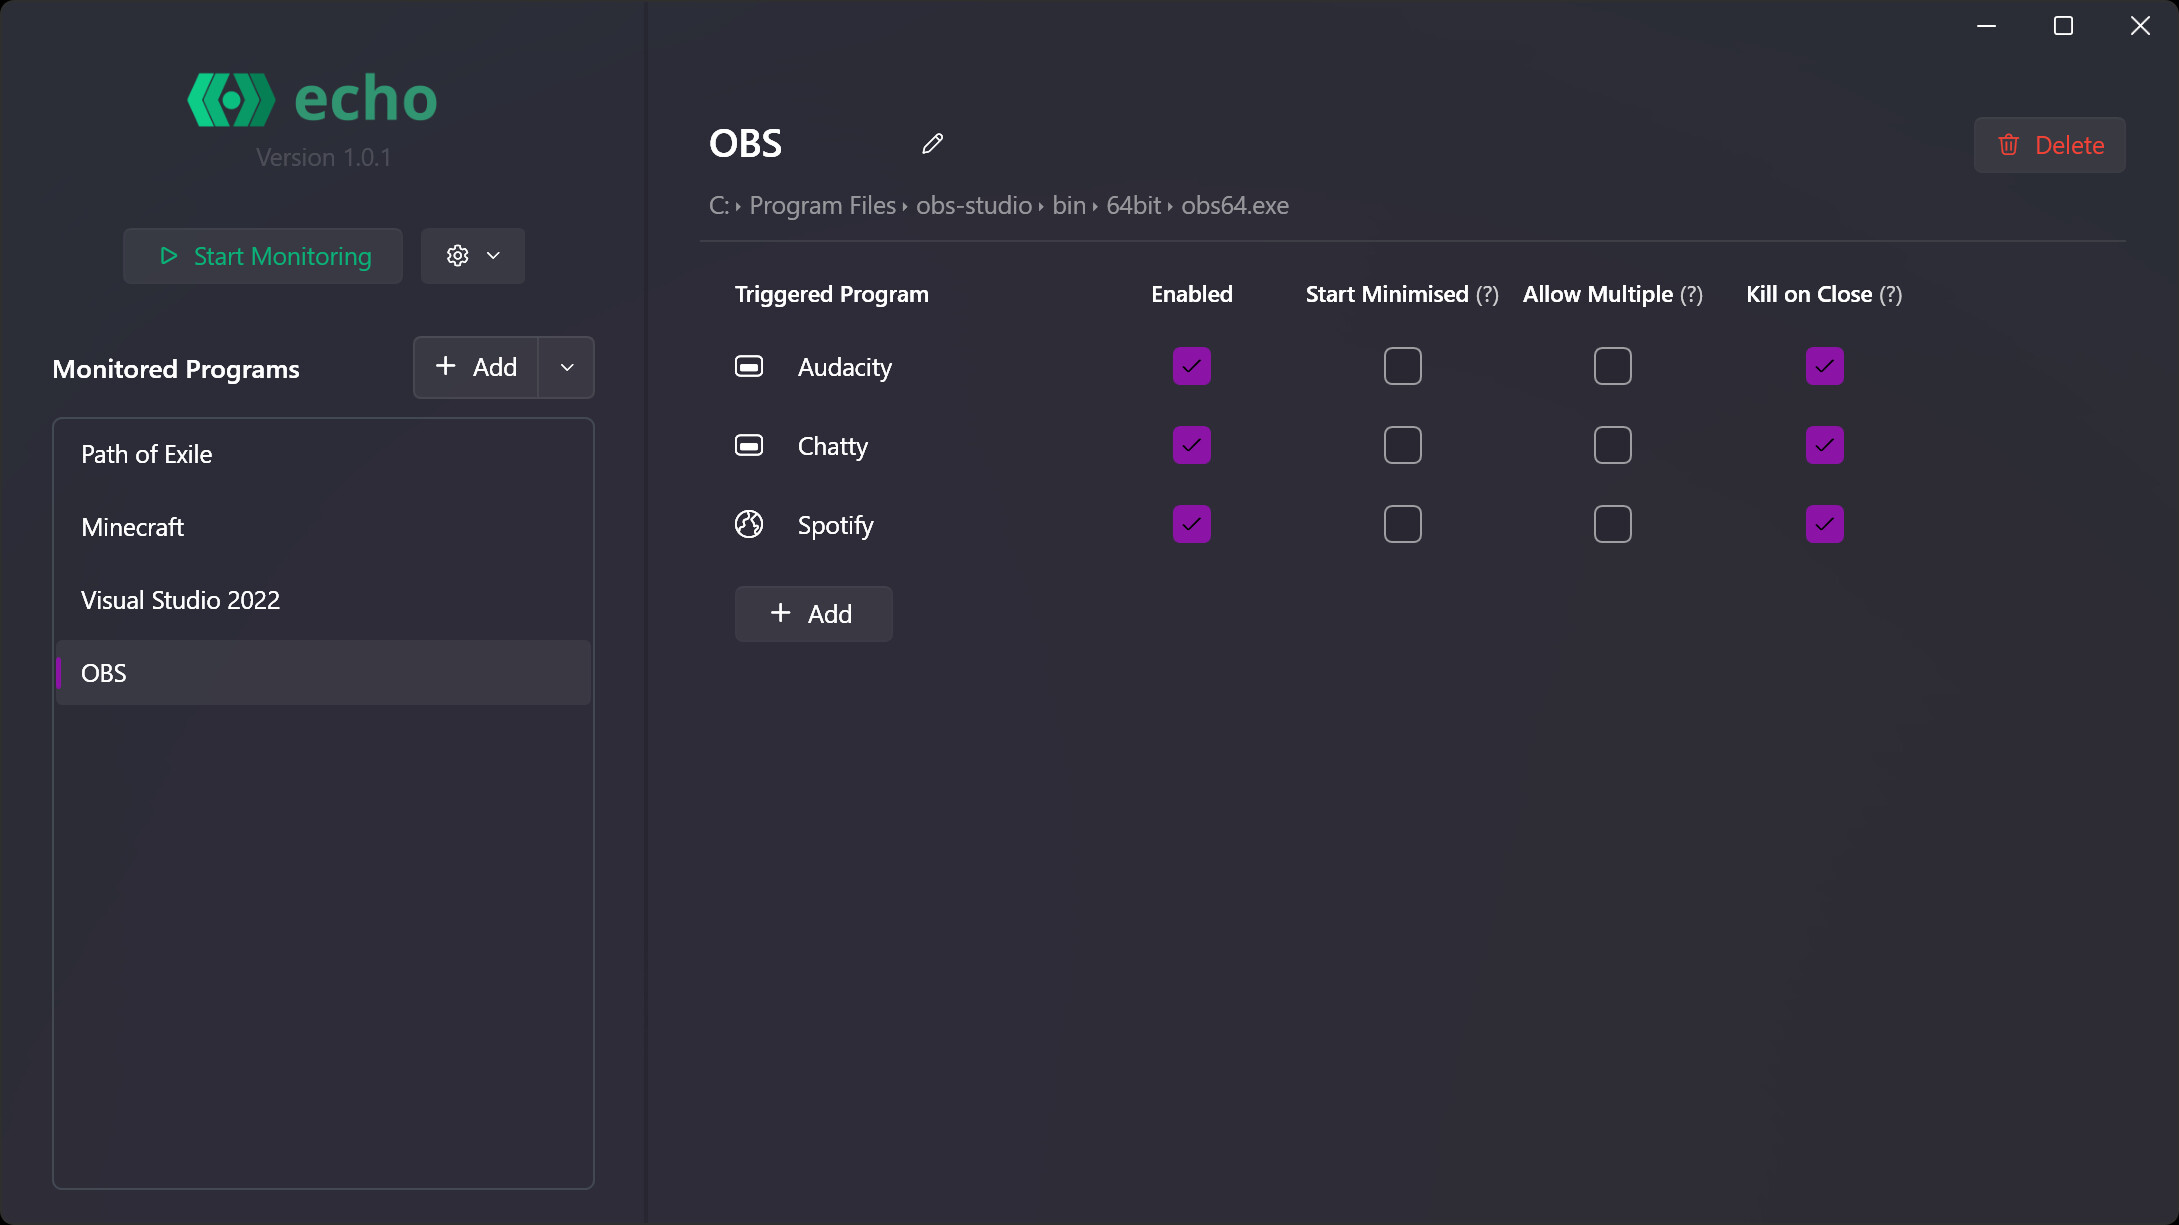Uncheck Kill on Close for Spotify
The width and height of the screenshot is (2179, 1225).
(x=1824, y=523)
